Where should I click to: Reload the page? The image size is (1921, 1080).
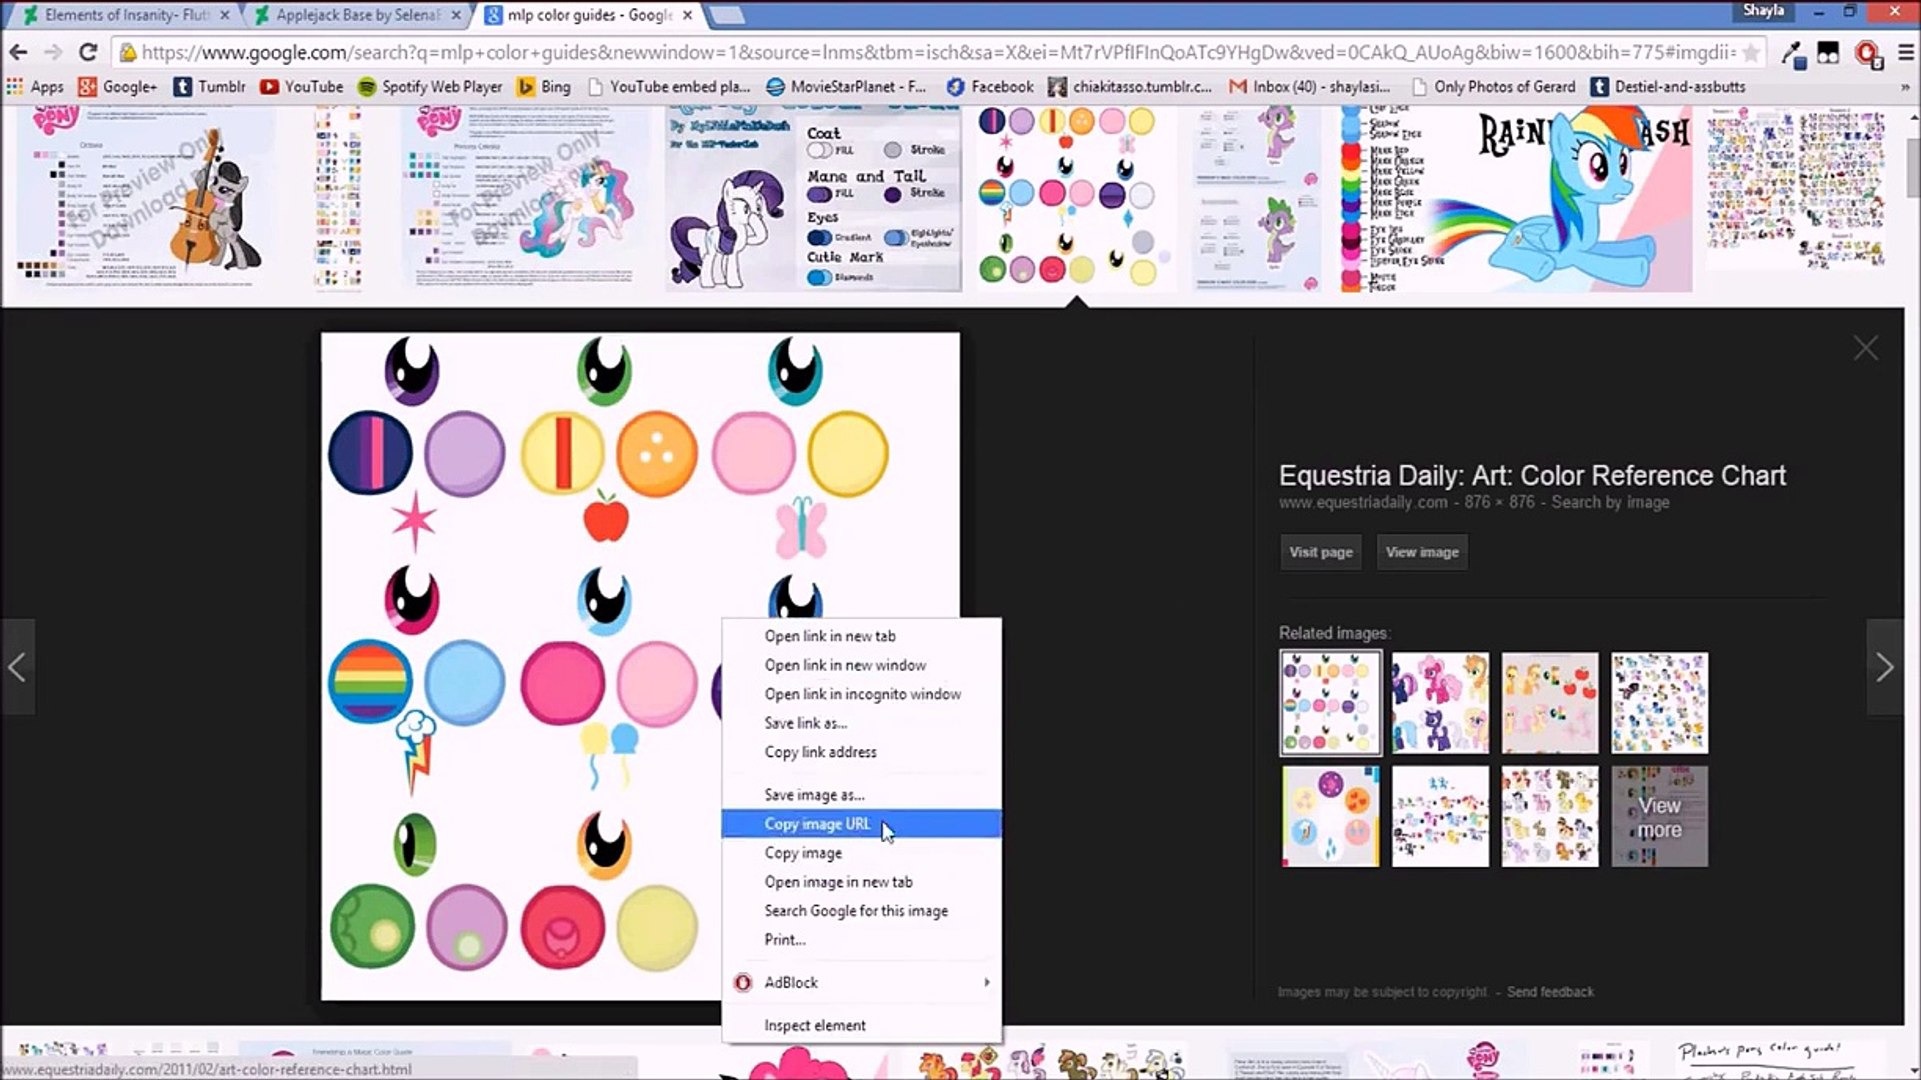88,52
